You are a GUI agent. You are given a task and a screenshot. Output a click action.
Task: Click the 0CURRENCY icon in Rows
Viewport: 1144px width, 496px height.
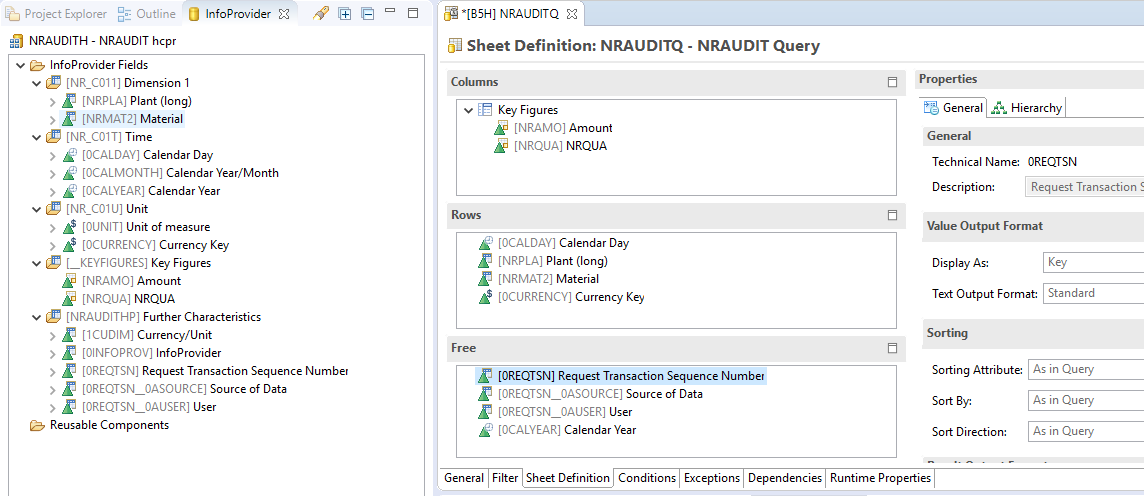486,297
